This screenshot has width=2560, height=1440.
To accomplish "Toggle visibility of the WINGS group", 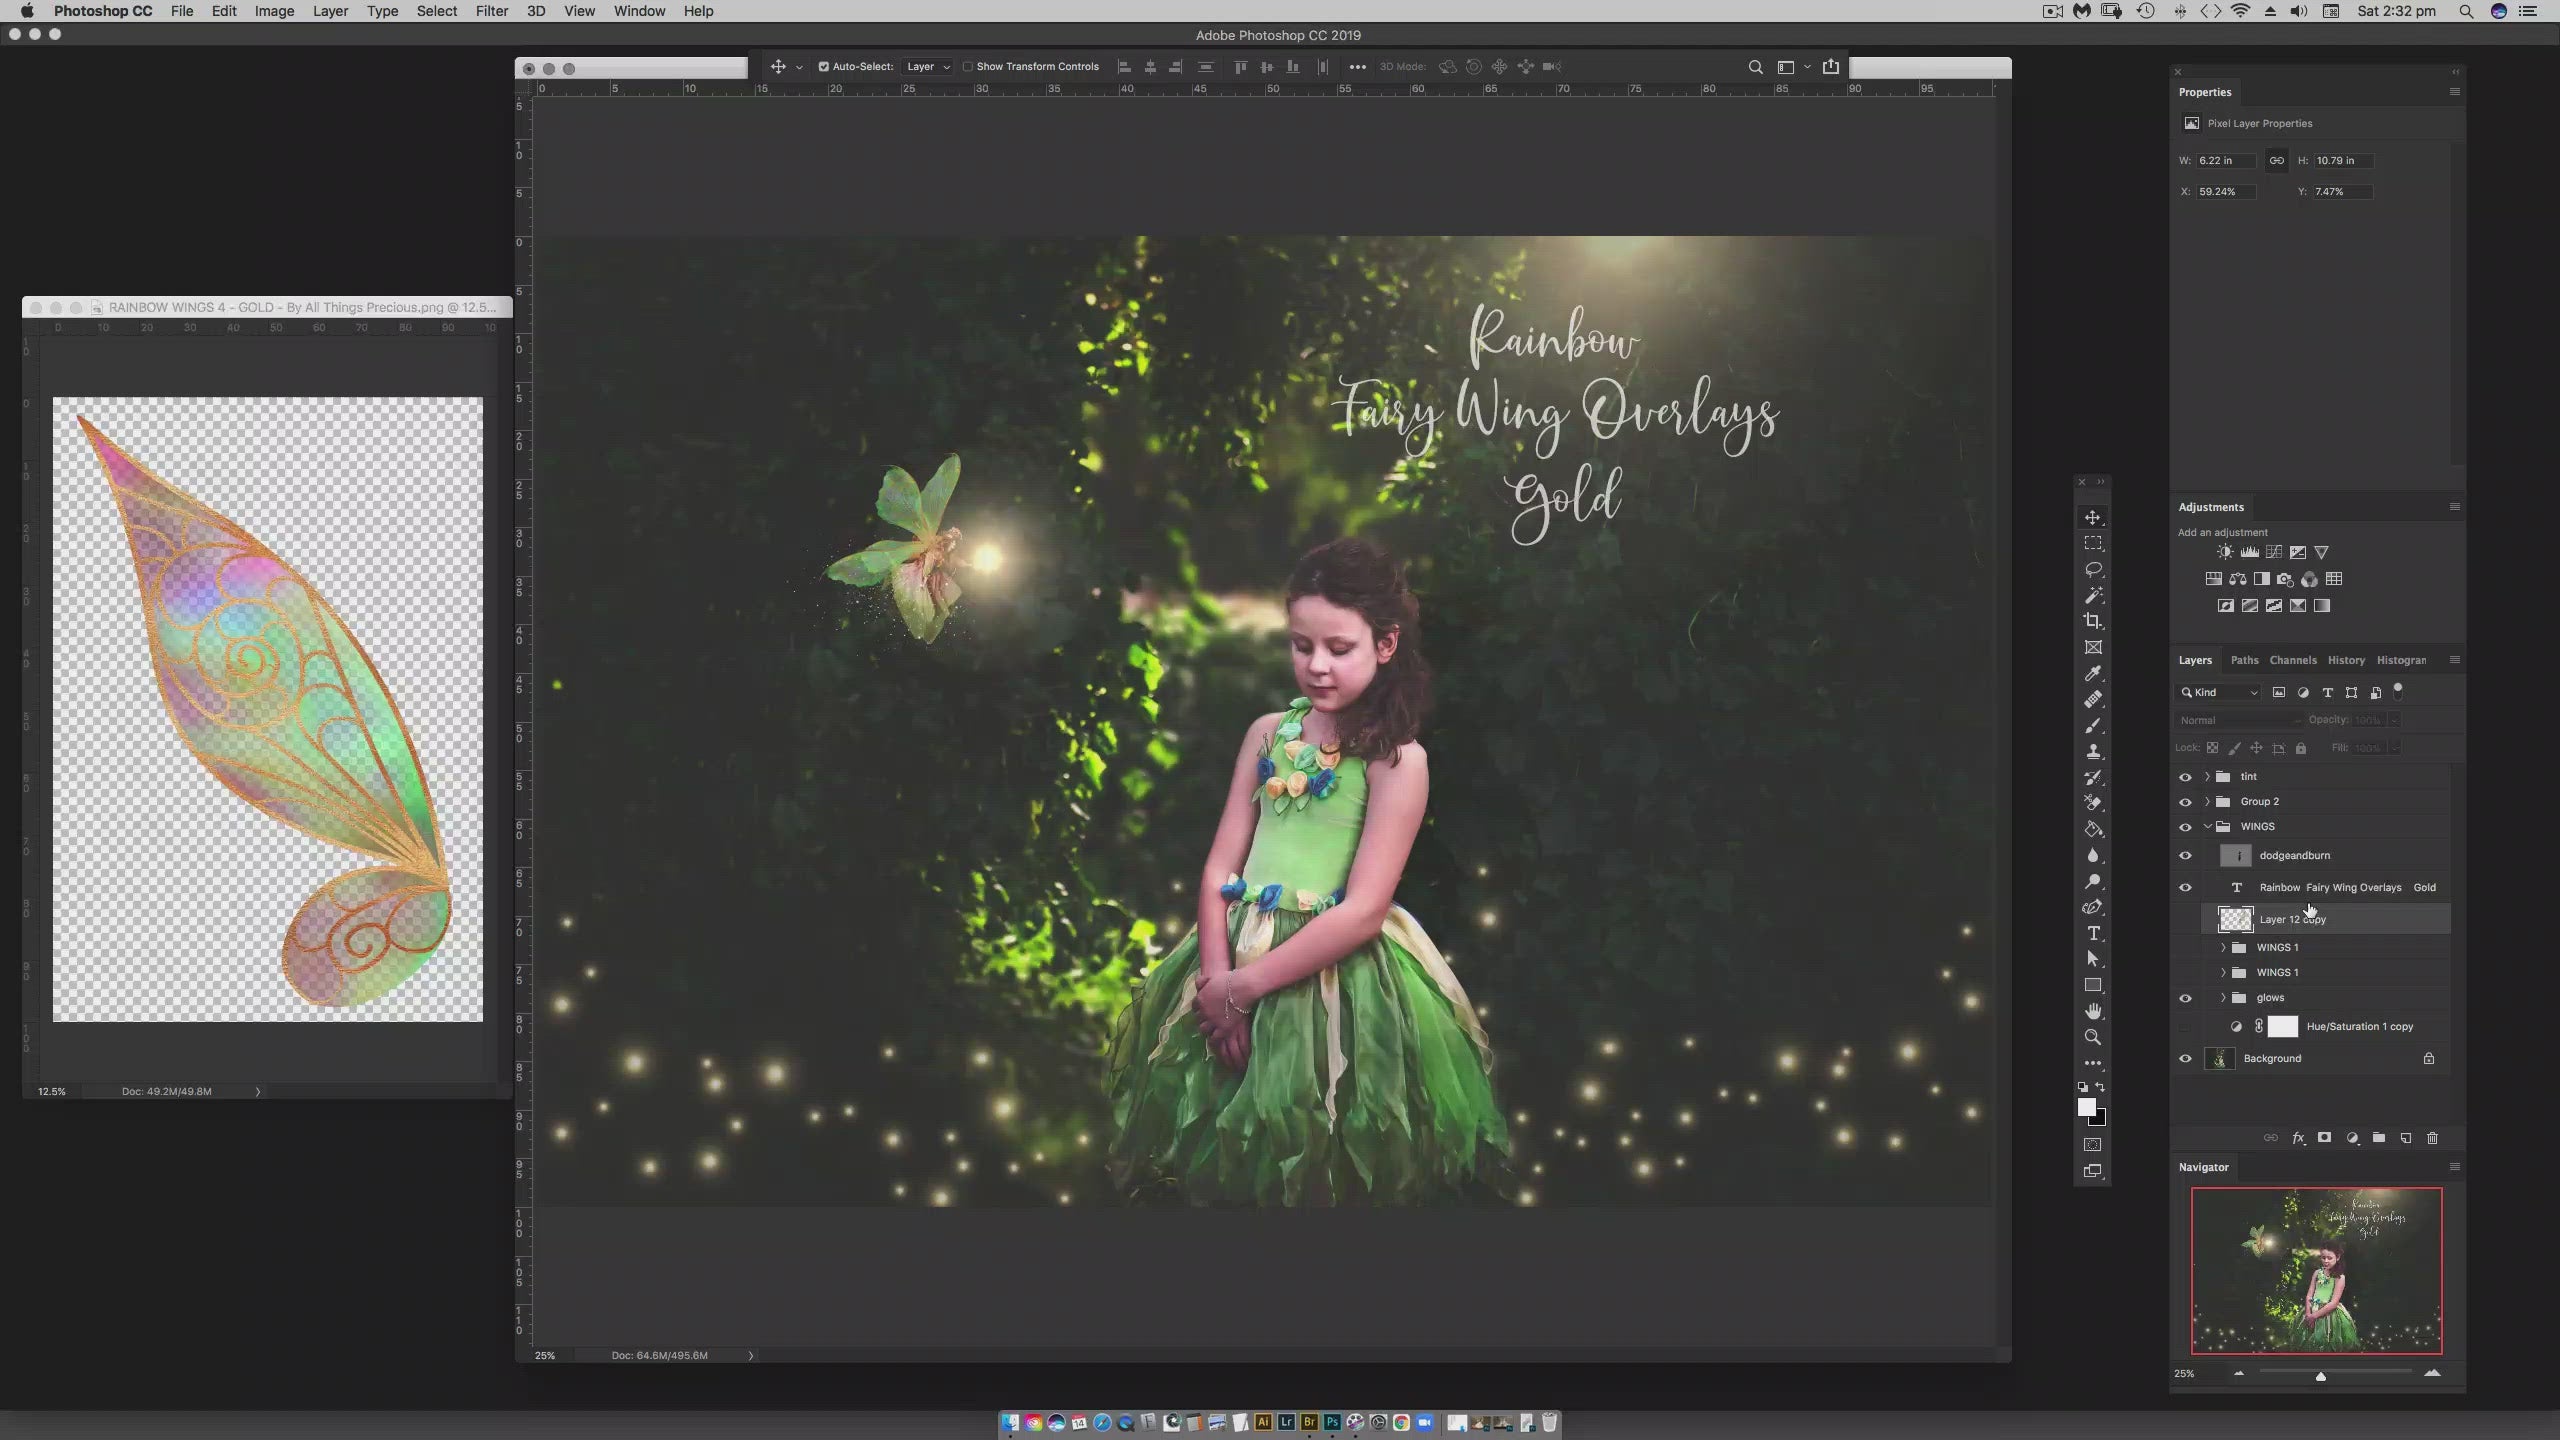I will pos(2186,826).
